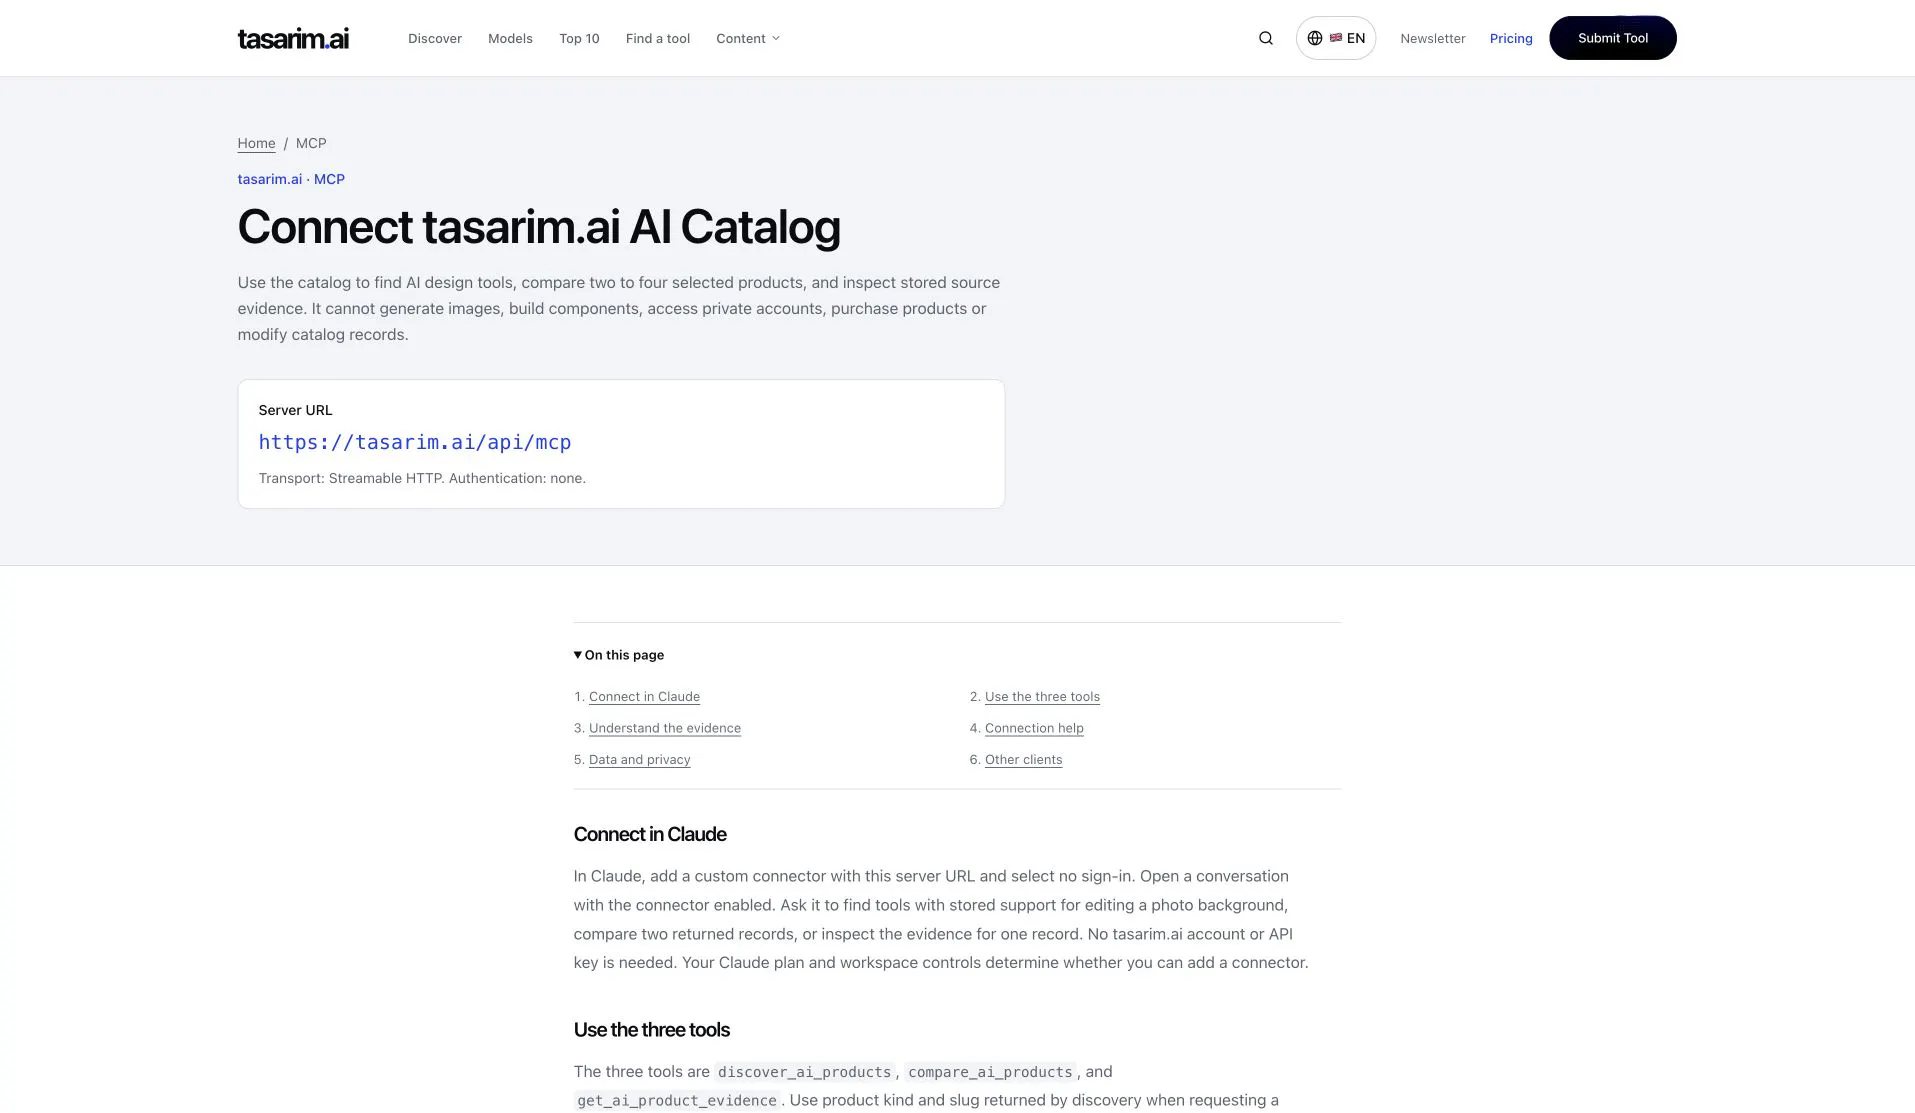Click the Connect tasarim.ai AI Catalog heading
This screenshot has width=1915, height=1113.
click(539, 227)
